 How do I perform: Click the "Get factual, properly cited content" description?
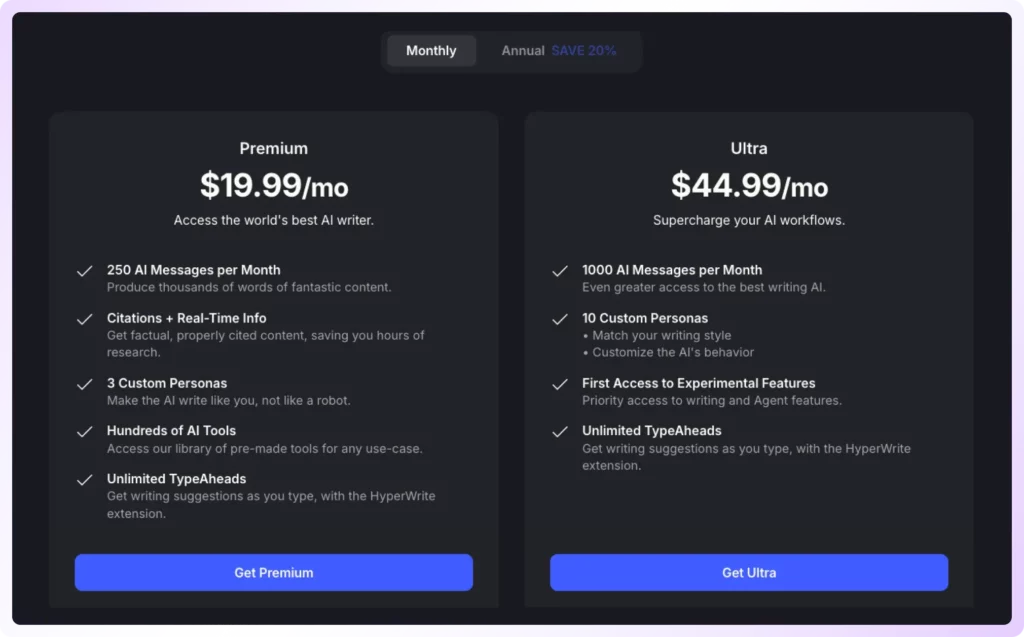click(265, 344)
